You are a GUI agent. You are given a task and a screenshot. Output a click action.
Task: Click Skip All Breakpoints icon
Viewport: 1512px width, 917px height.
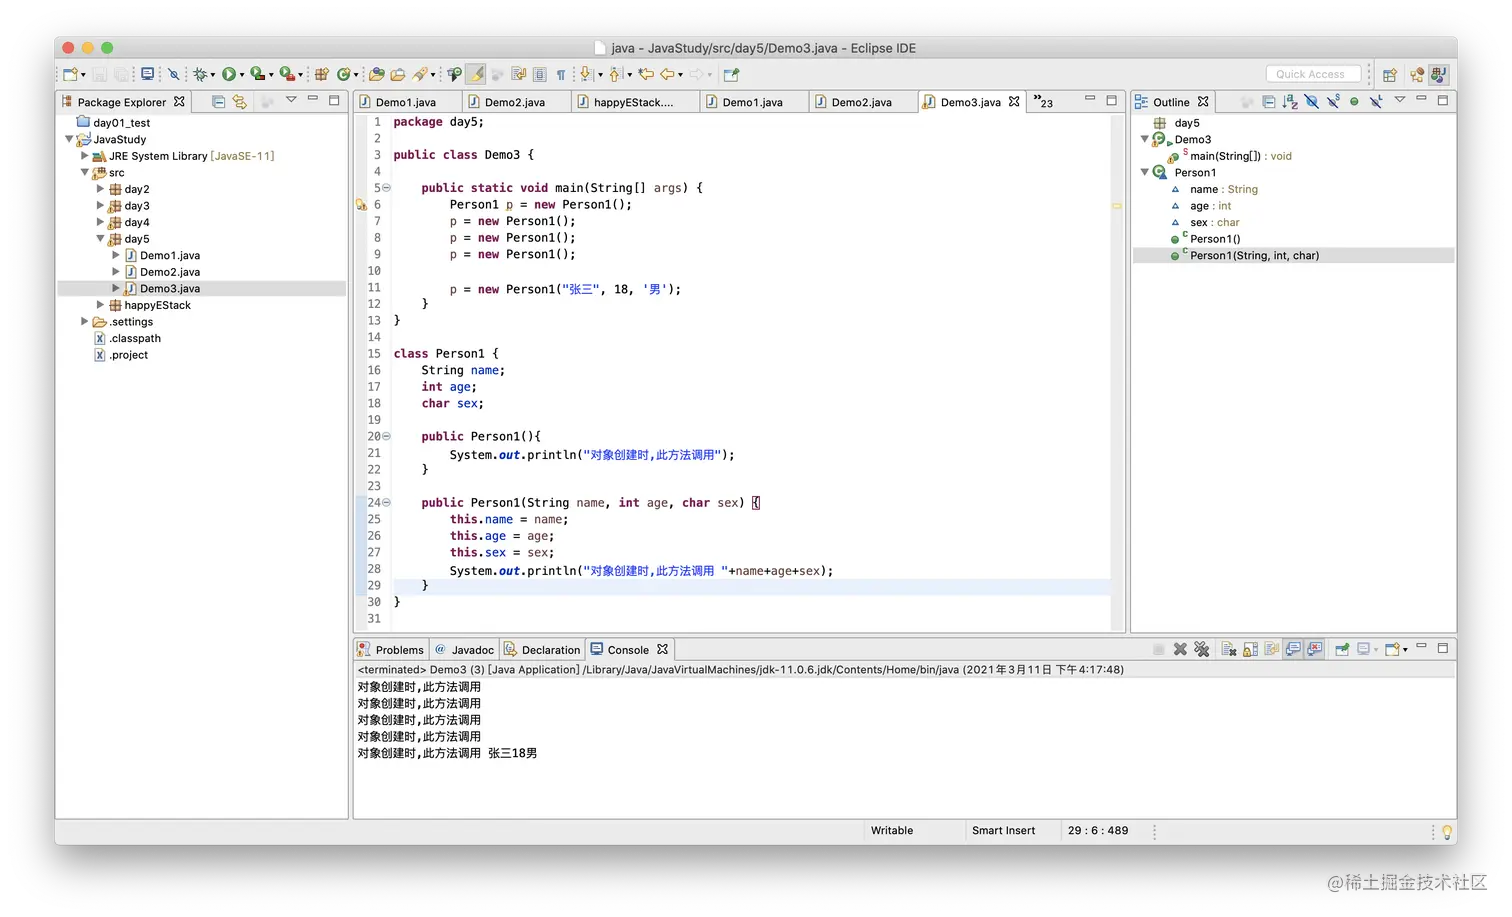pyautogui.click(x=173, y=74)
